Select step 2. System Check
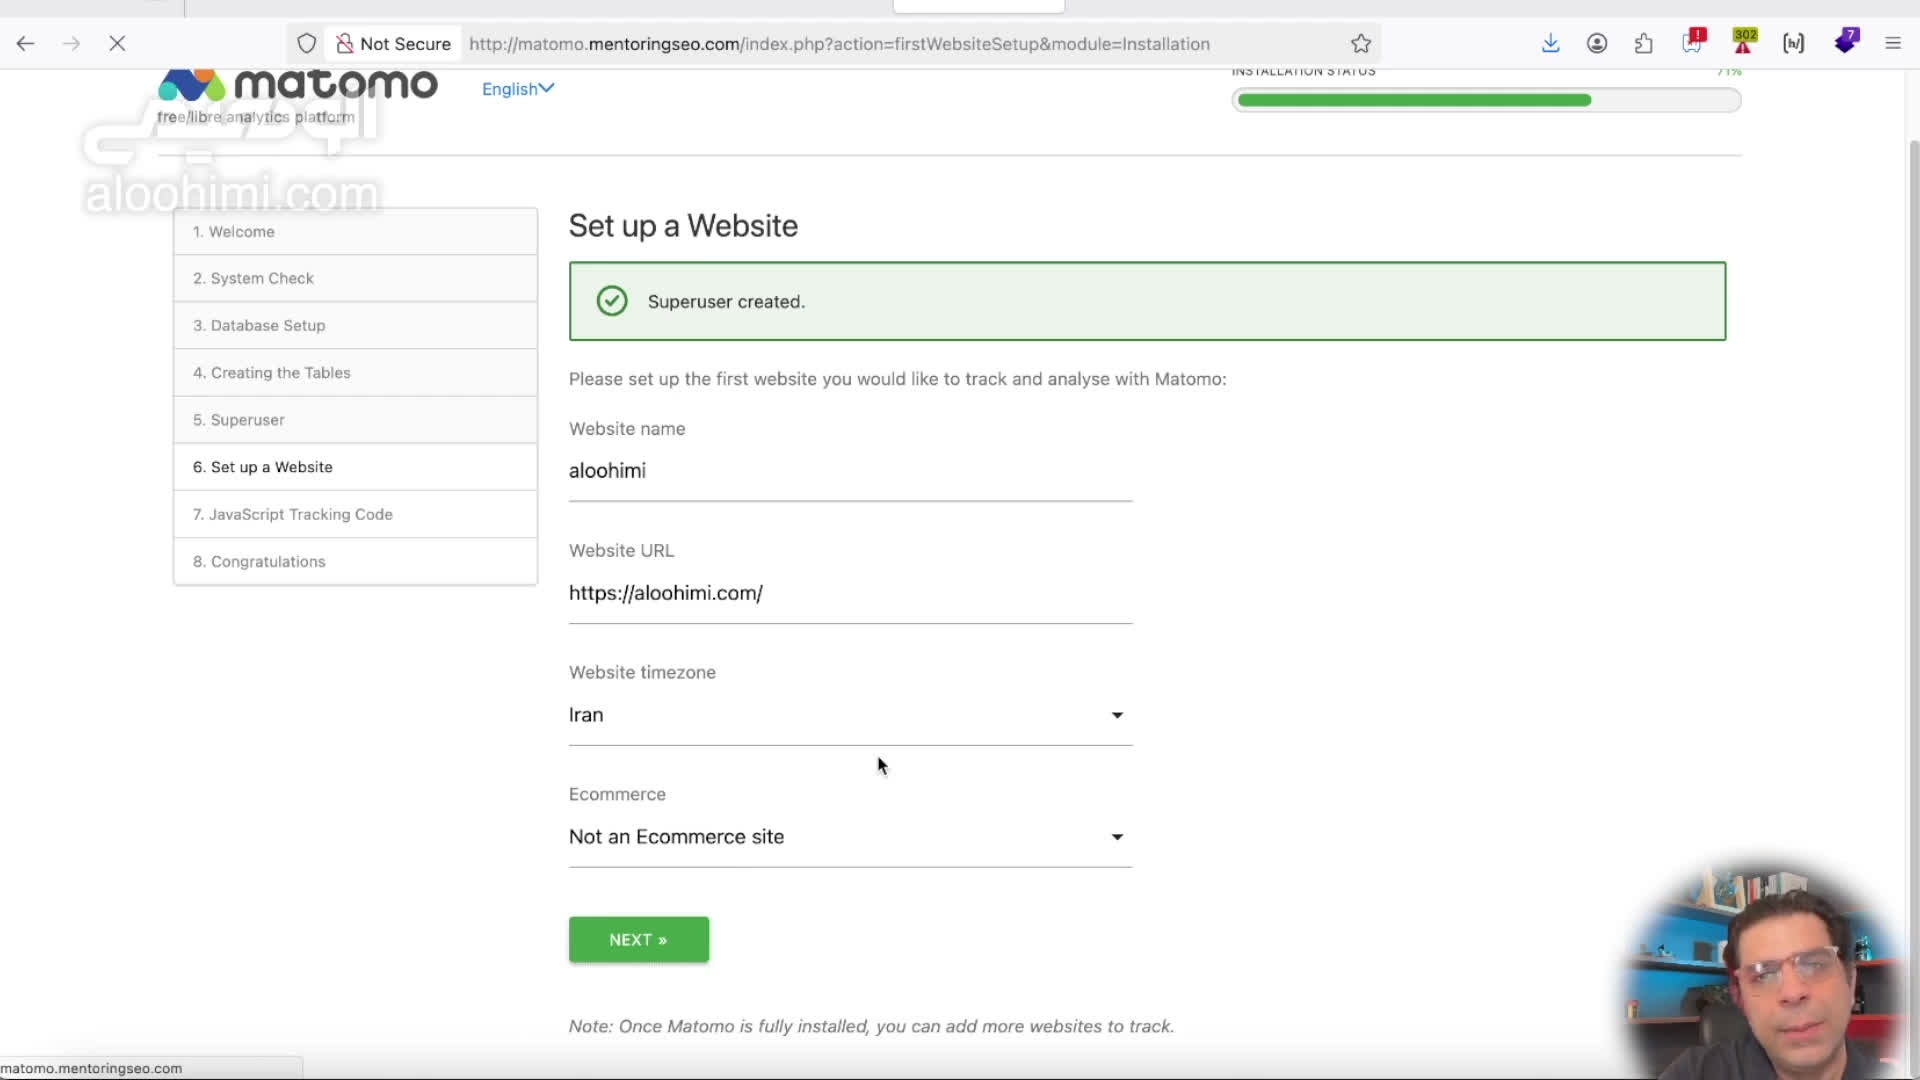Screen dimensions: 1920x1080 click(x=355, y=278)
